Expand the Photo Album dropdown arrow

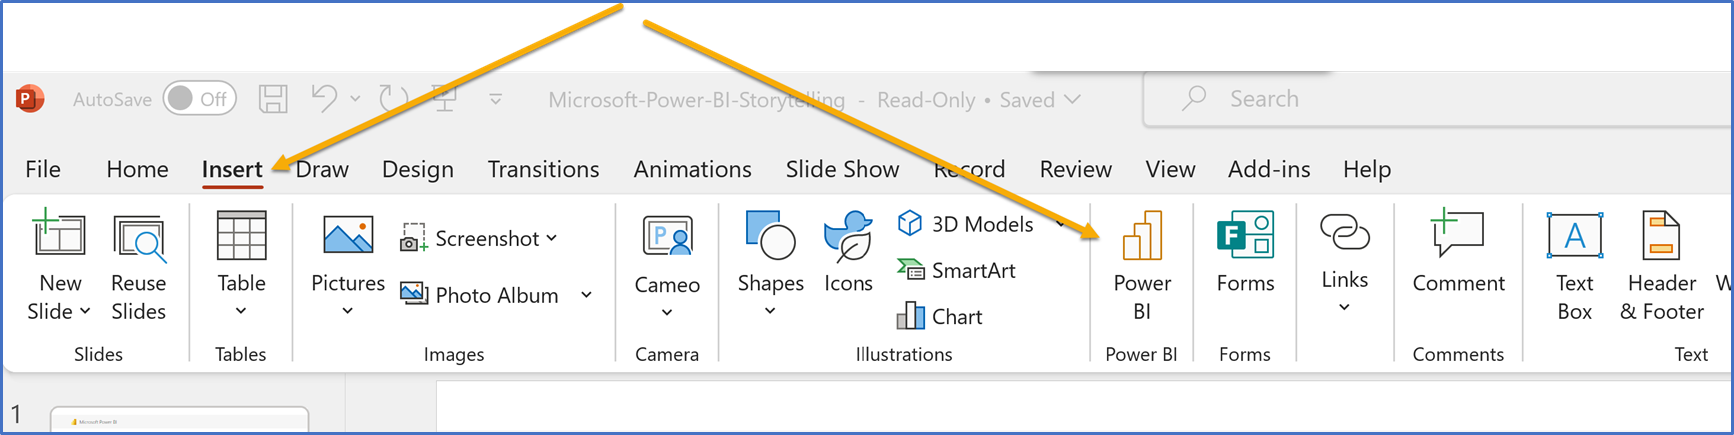coord(587,295)
